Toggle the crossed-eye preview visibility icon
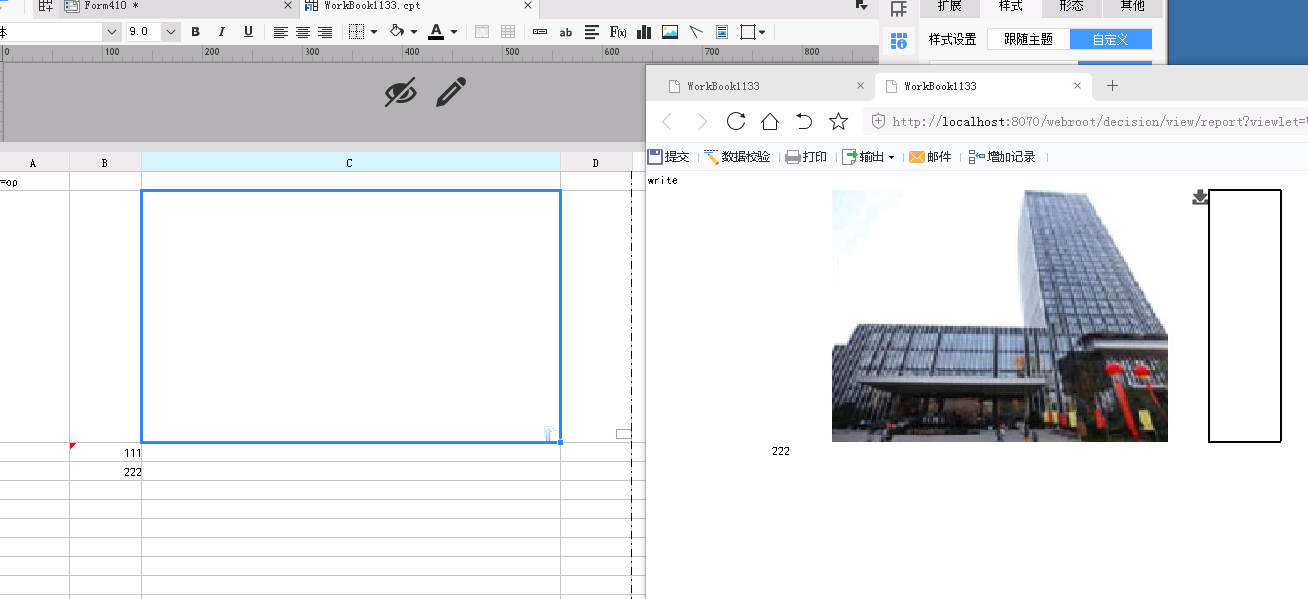 [400, 93]
